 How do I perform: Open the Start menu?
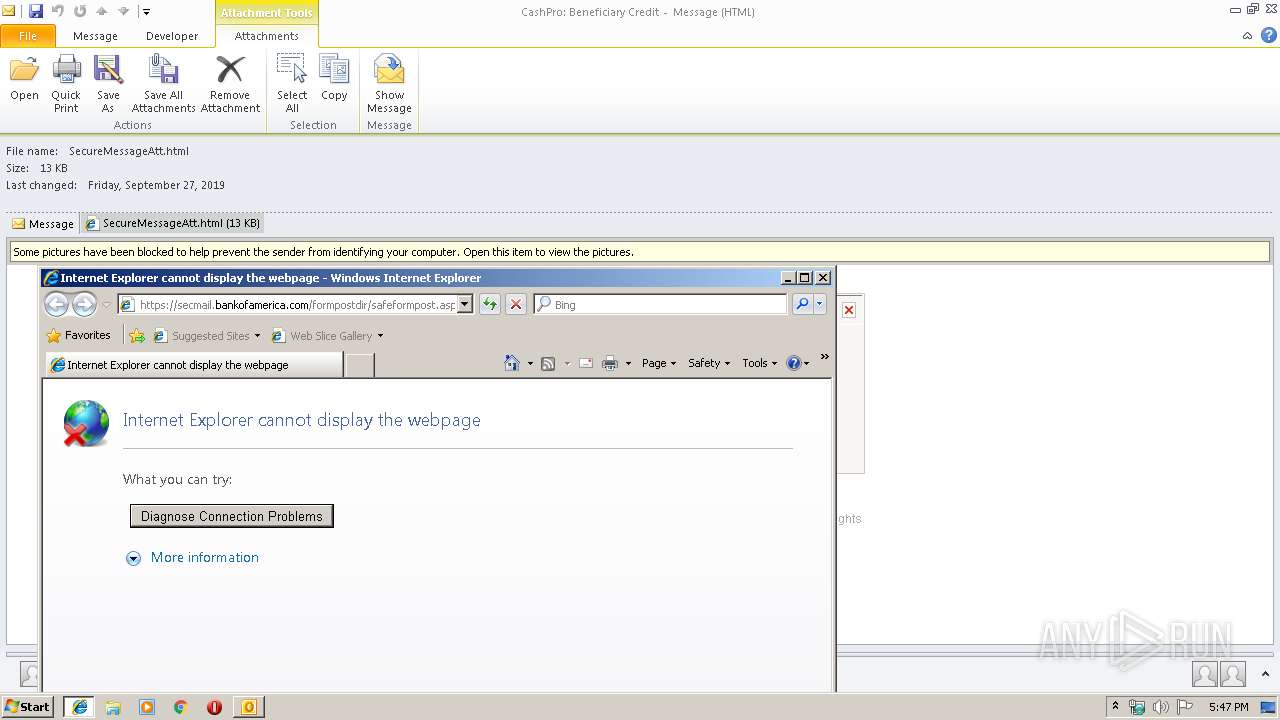[27, 707]
